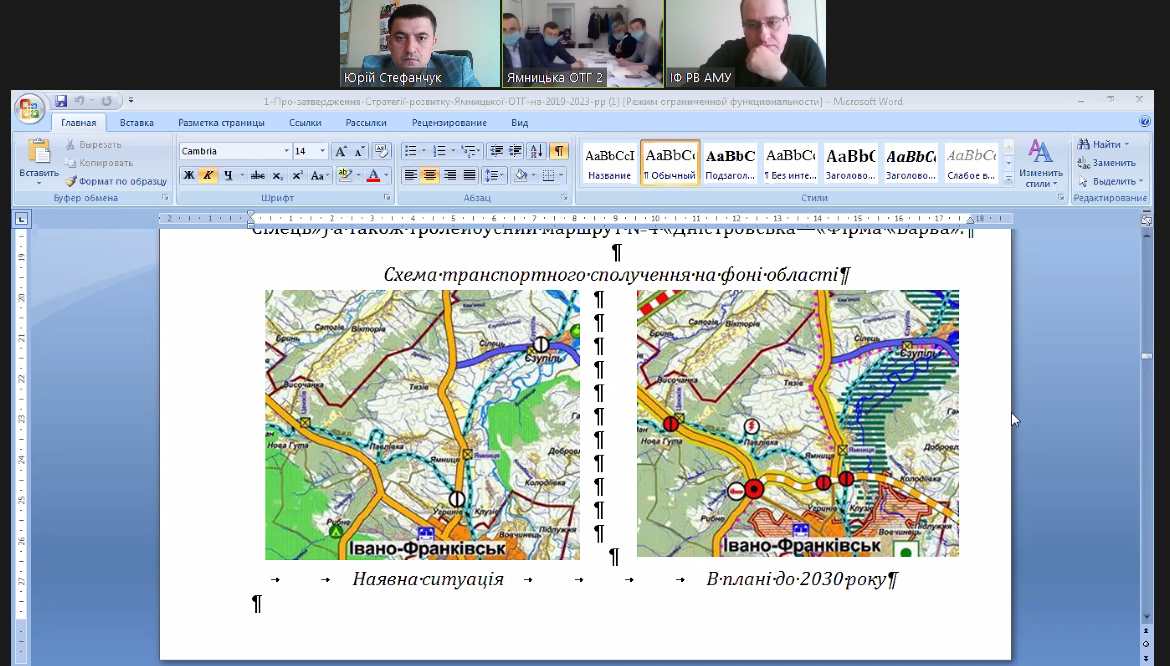
Task: Clear formatting with the eraser icon
Action: (x=381, y=151)
